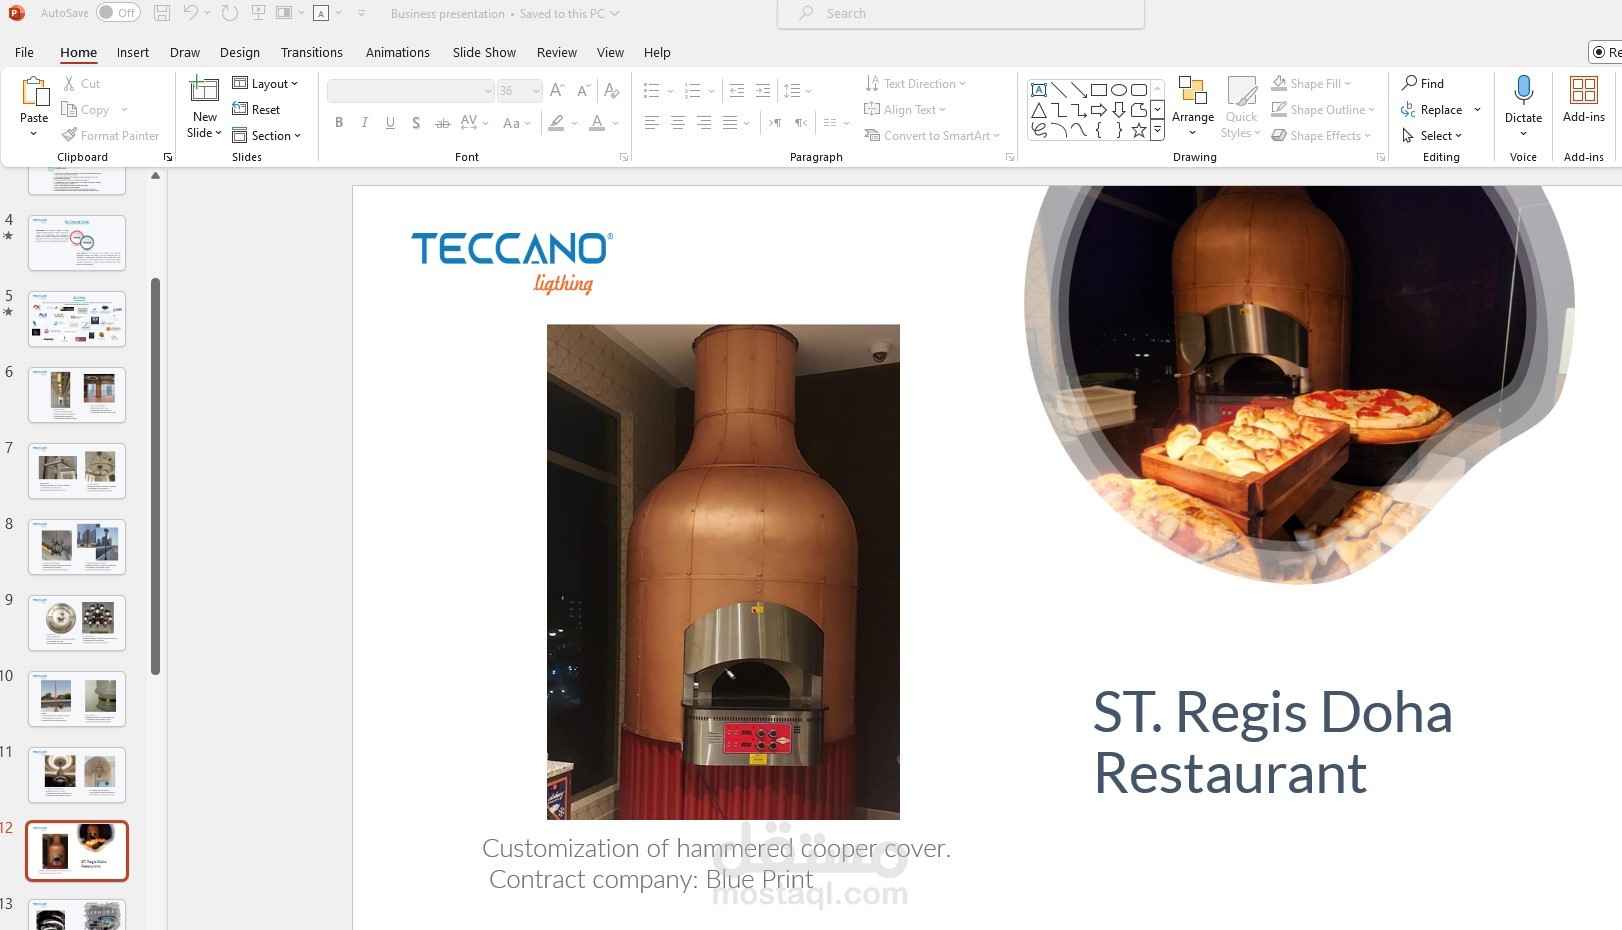Decrease list indent level icon
Image resolution: width=1622 pixels, height=930 pixels.
tap(737, 91)
